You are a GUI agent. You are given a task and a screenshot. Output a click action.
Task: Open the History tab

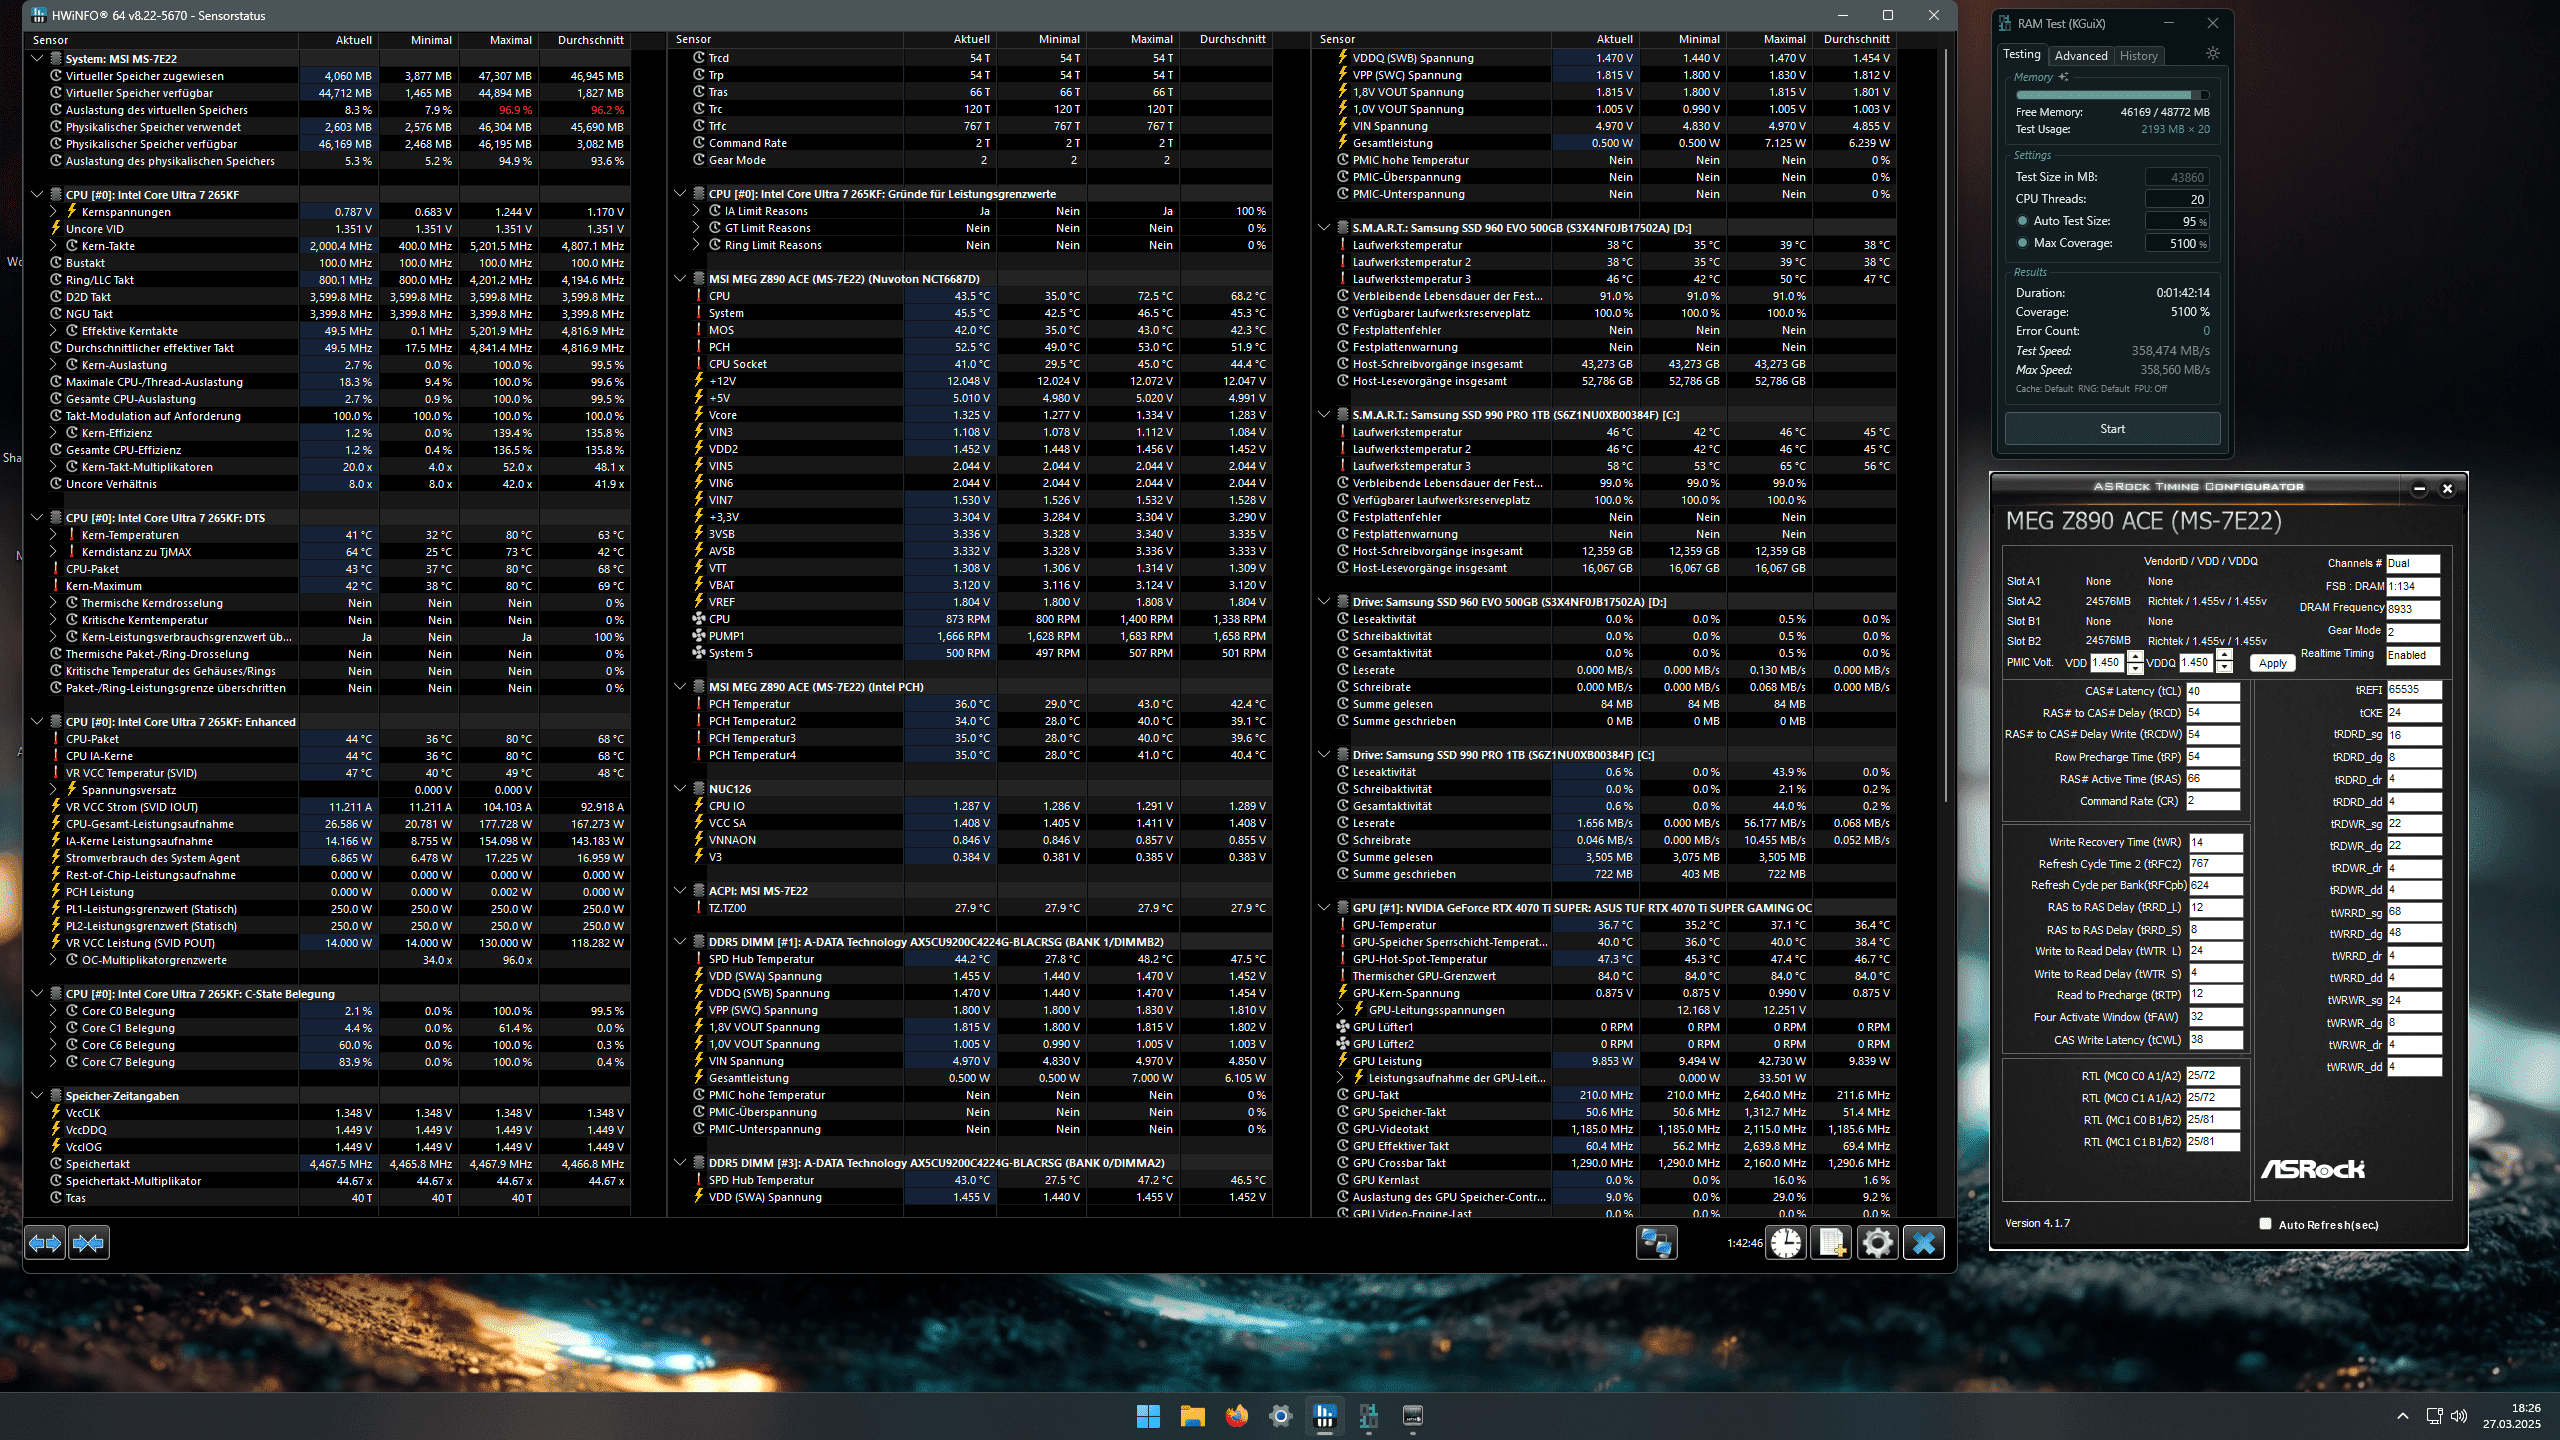(x=2139, y=56)
